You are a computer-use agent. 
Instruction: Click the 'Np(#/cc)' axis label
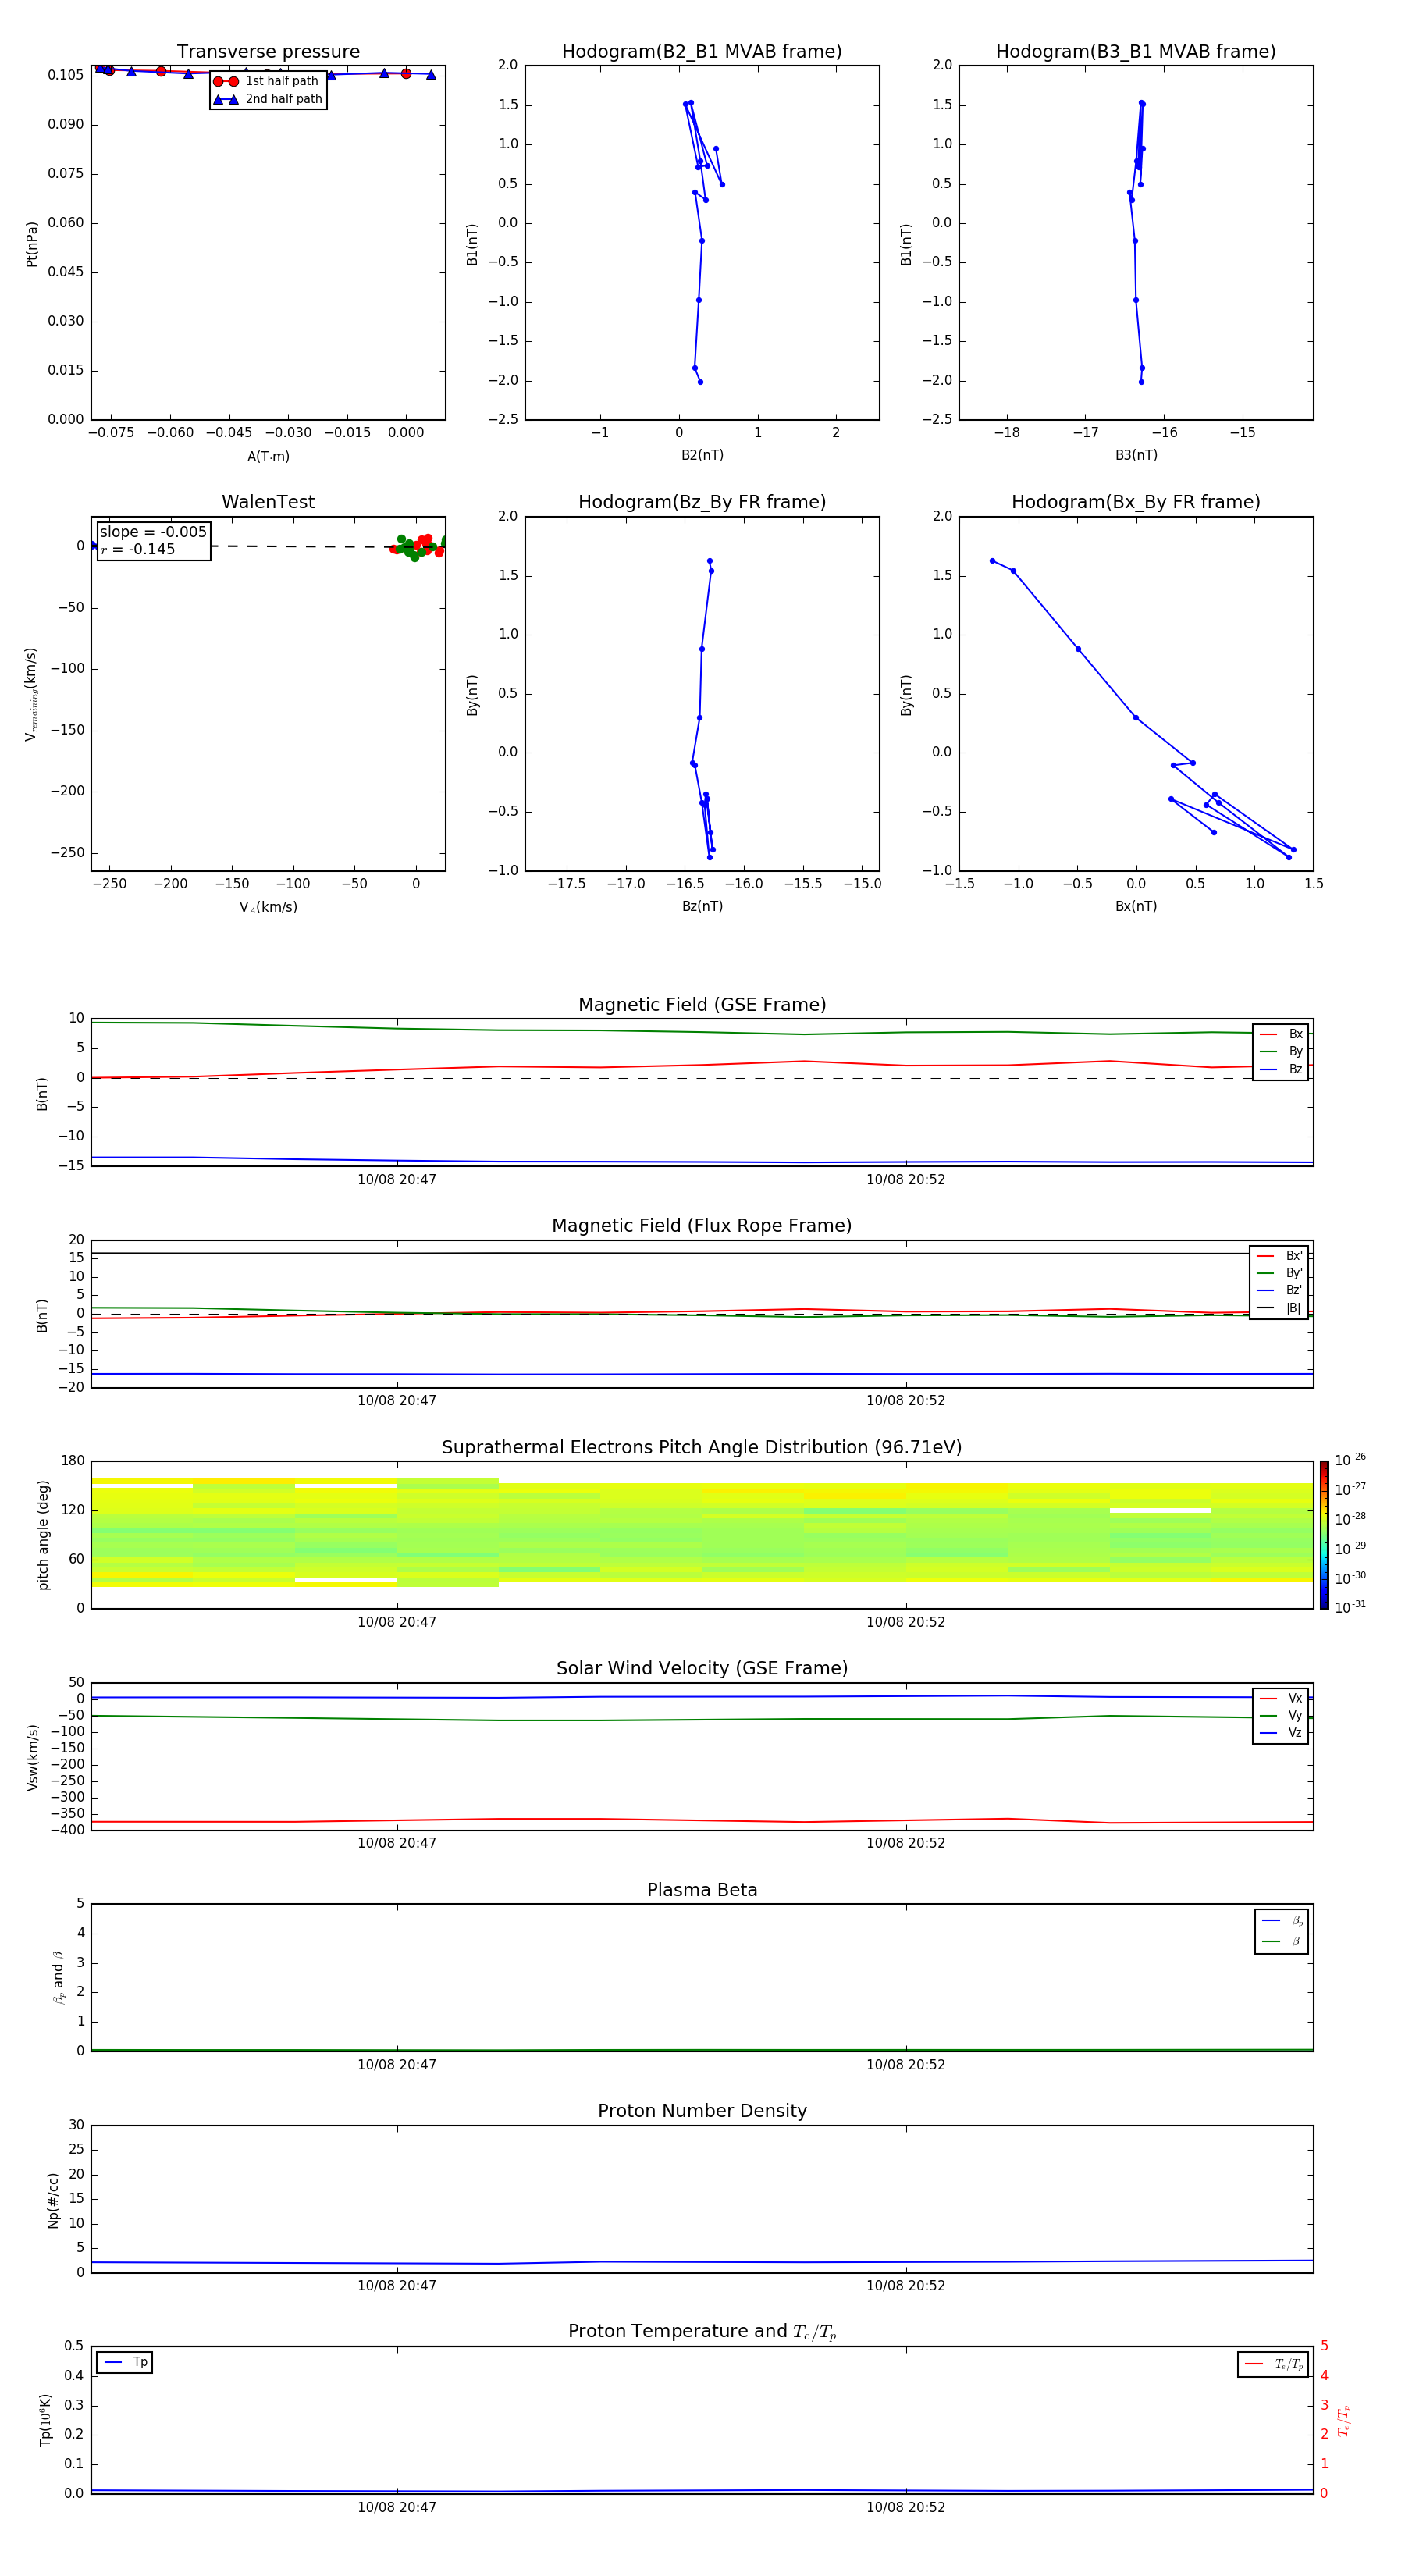pyautogui.click(x=53, y=2200)
